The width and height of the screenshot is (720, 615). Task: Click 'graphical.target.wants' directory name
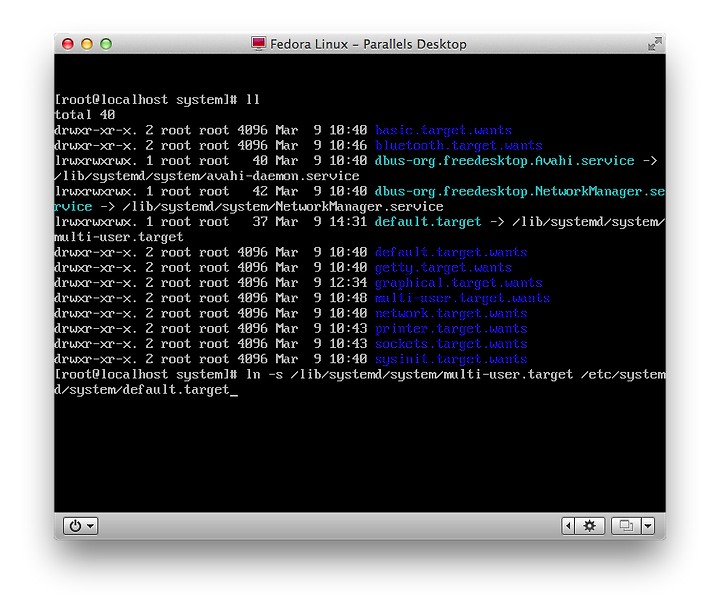pos(458,283)
